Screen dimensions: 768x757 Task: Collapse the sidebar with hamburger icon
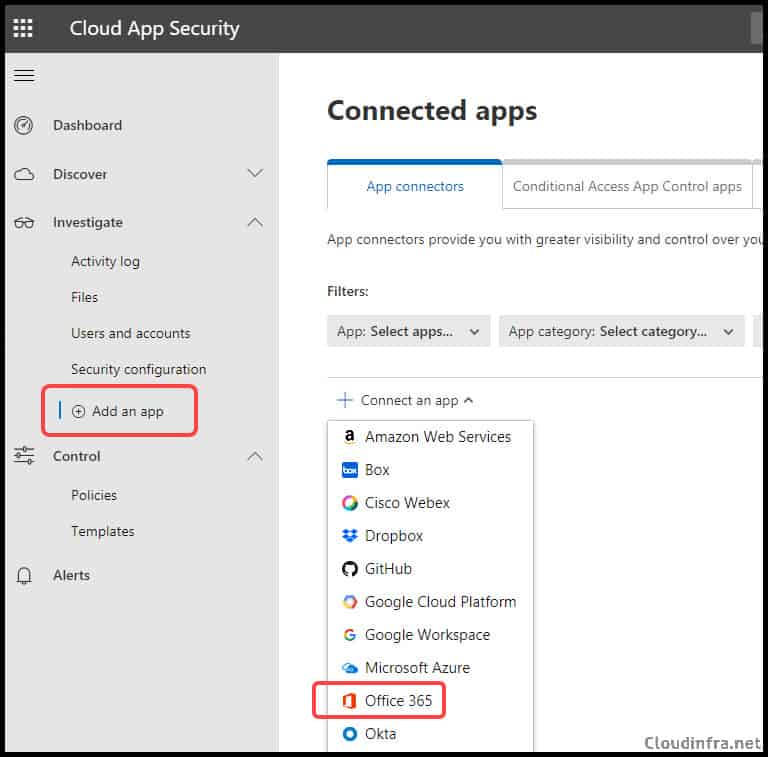[x=24, y=75]
